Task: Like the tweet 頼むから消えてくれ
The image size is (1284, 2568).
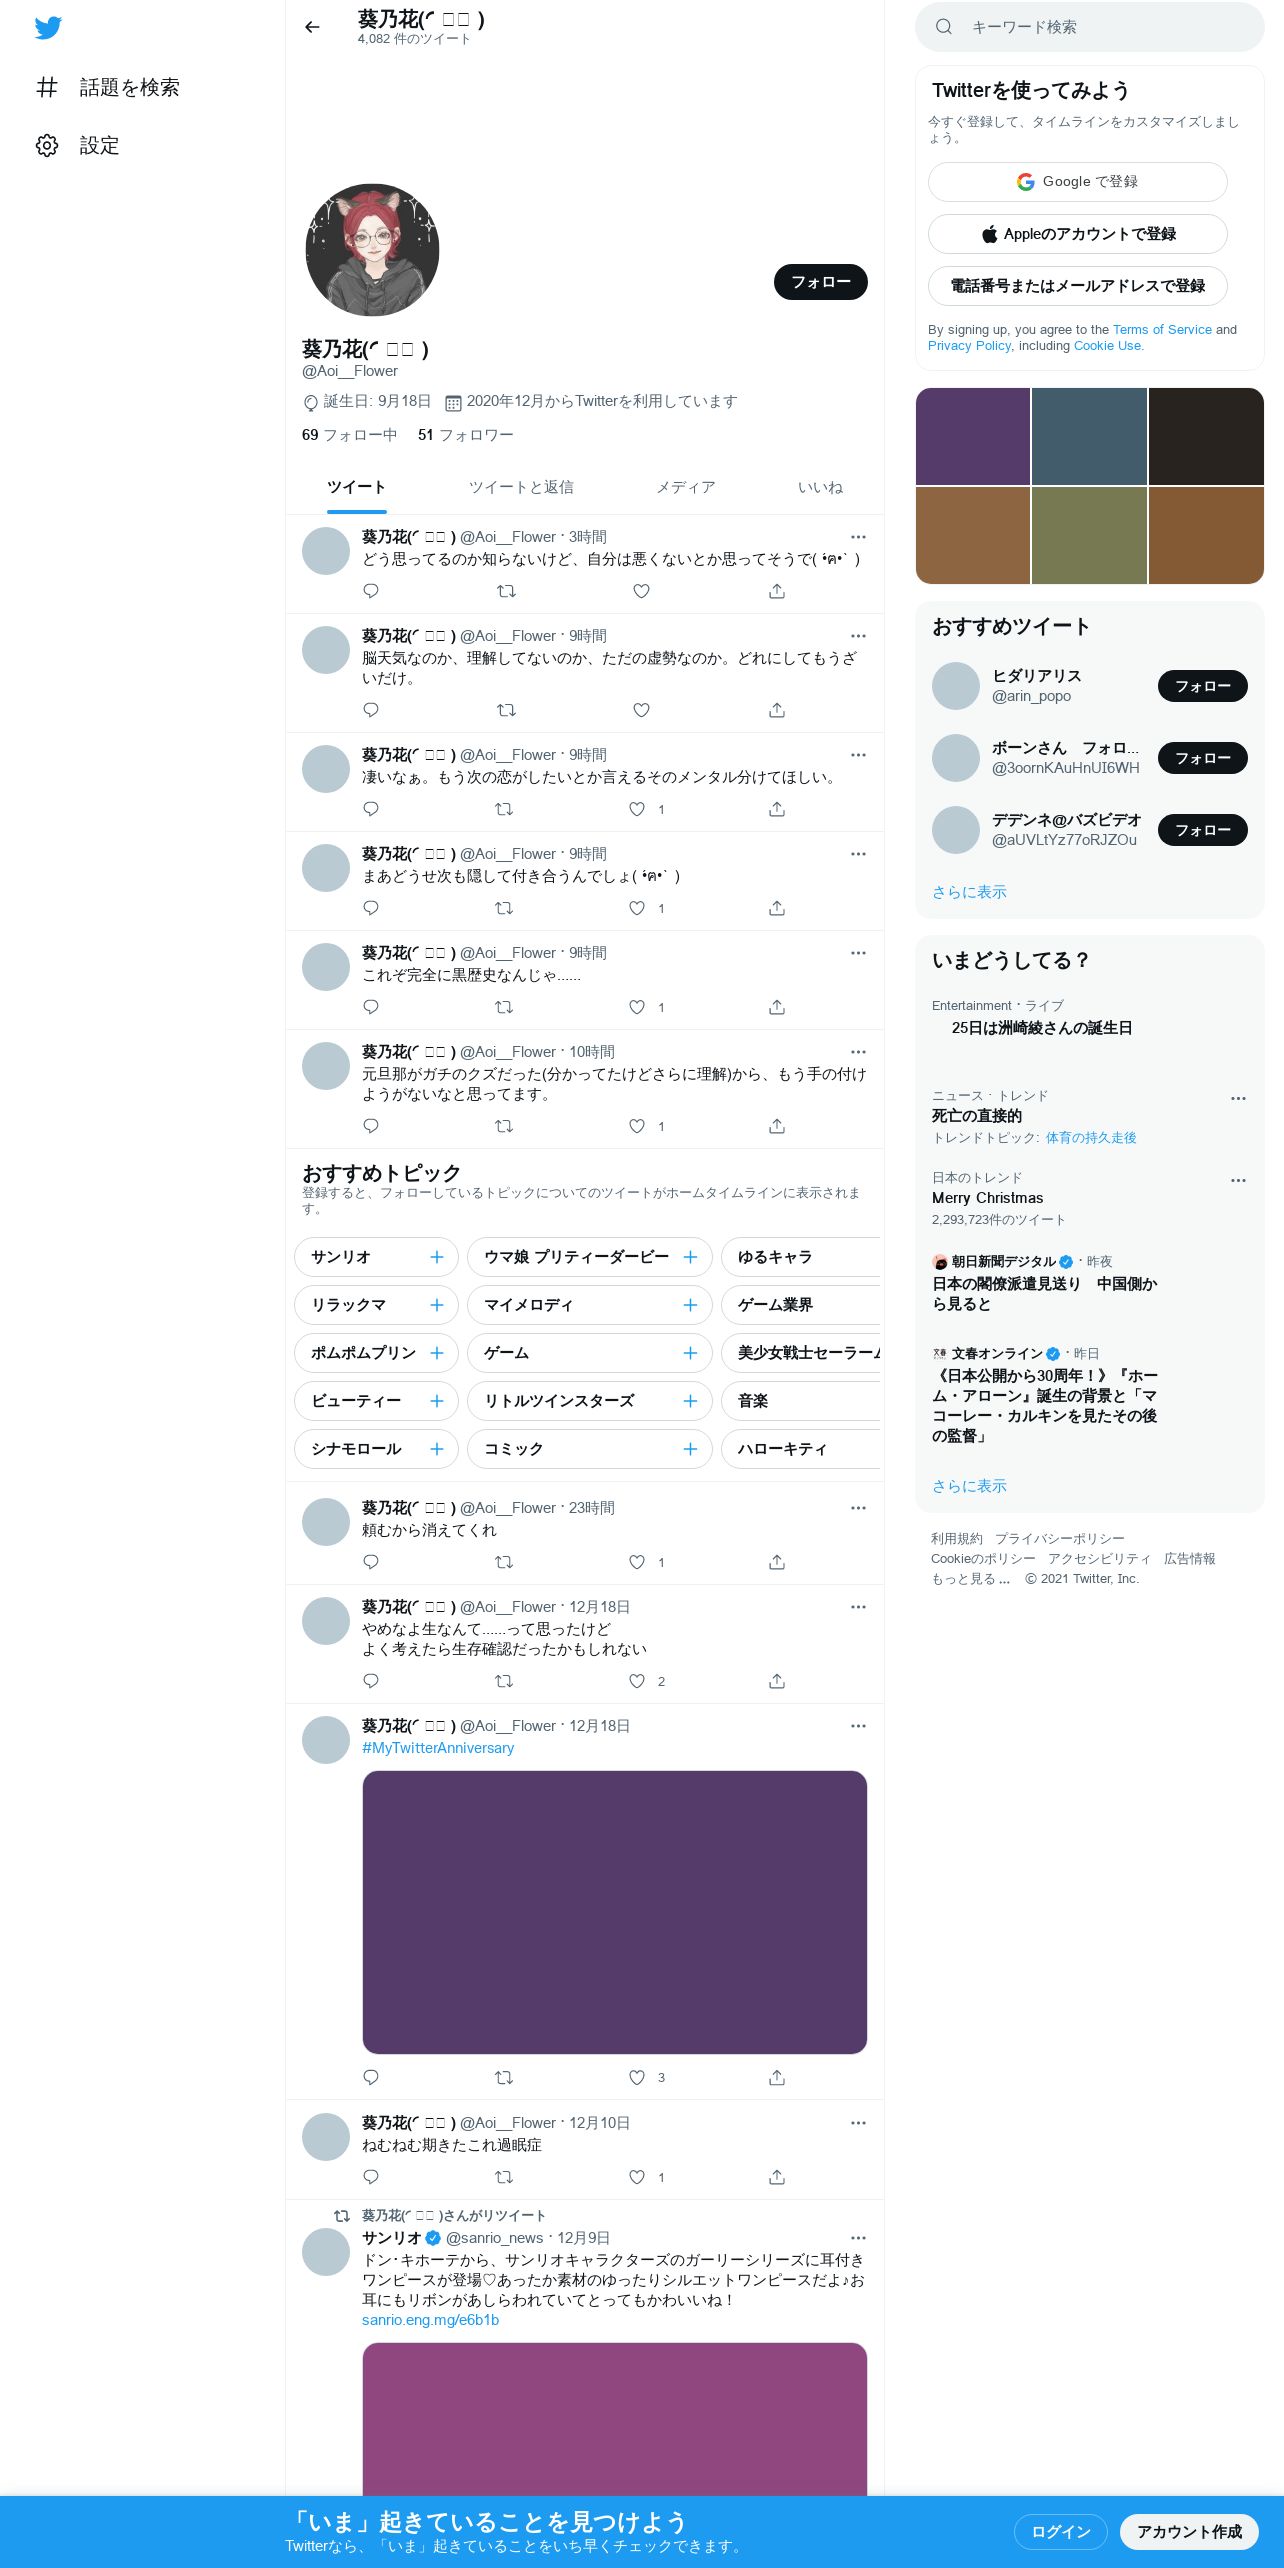Action: point(637,1562)
